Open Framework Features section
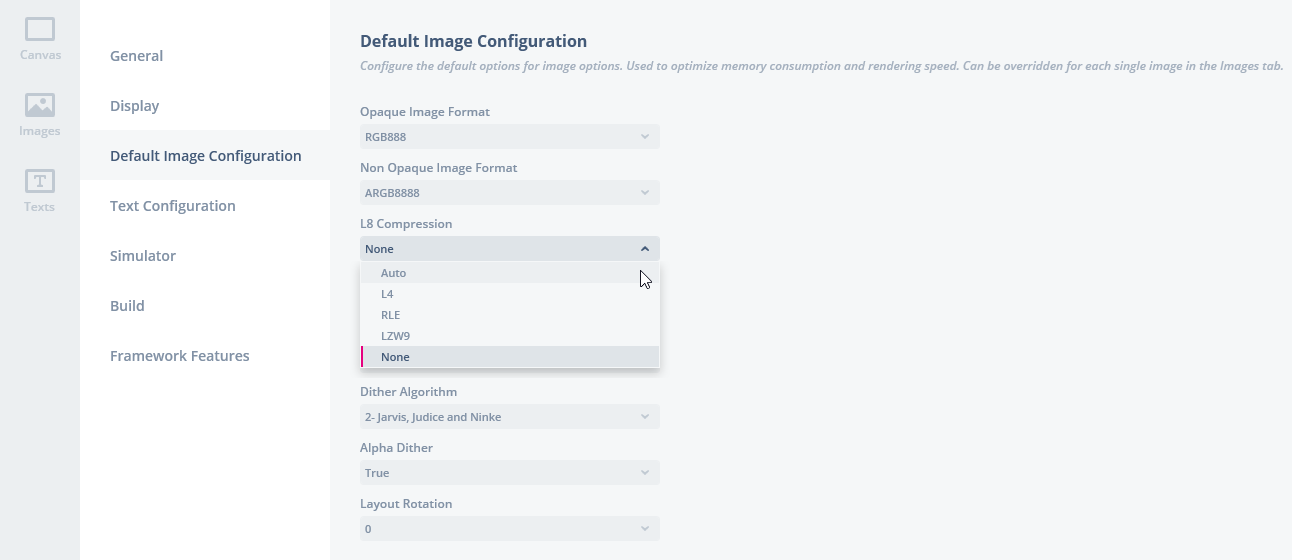Viewport: 1292px width, 560px height. 180,356
